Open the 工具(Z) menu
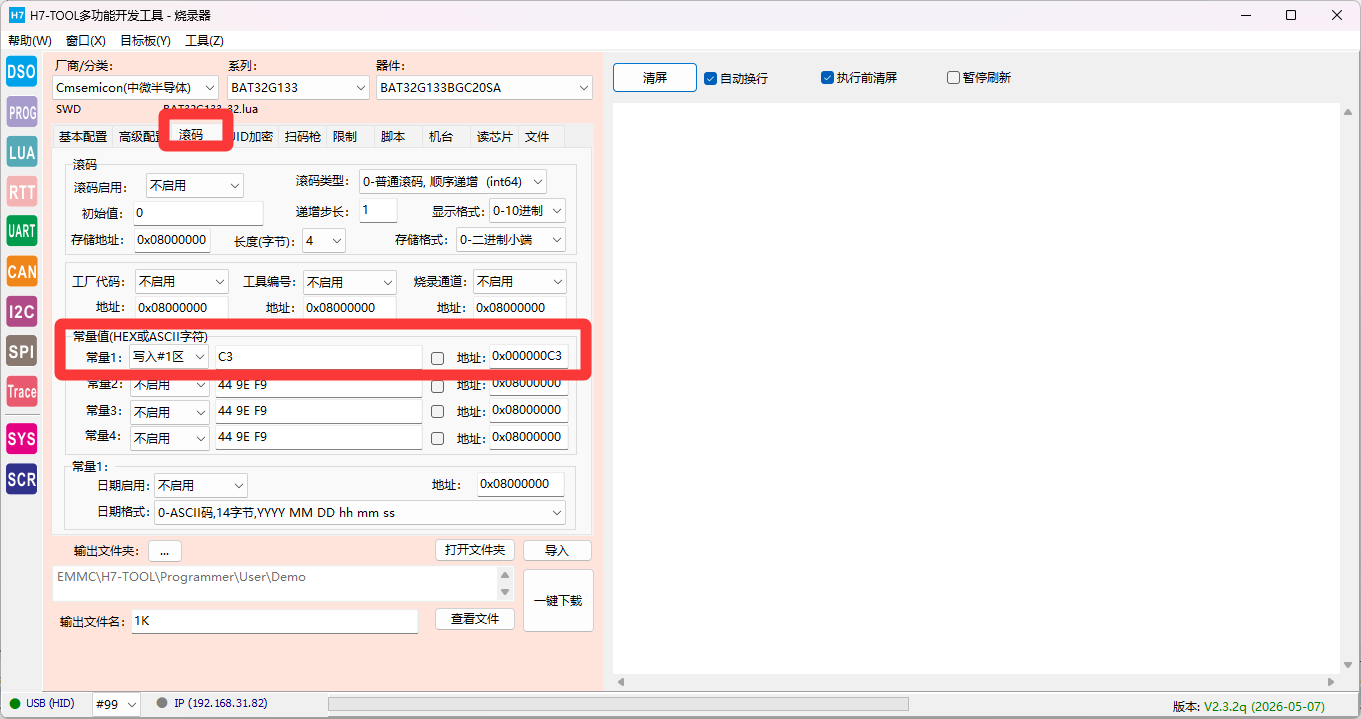The width and height of the screenshot is (1361, 719). click(204, 41)
